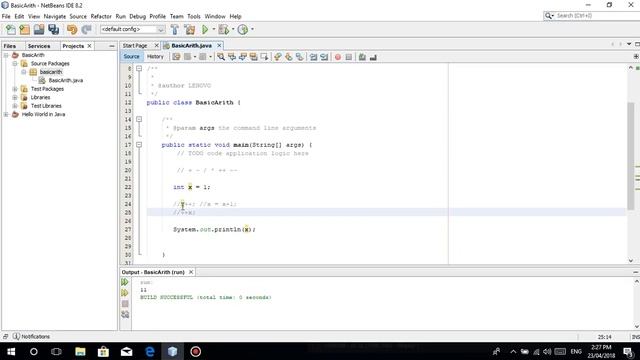This screenshot has width=640, height=360.
Task: Open the default config dropdown
Action: click(132, 29)
